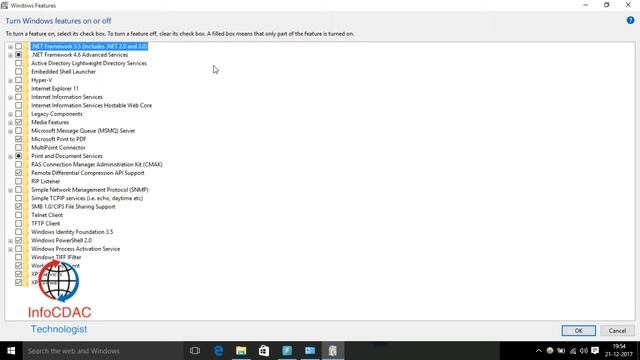Confirm changes with the OK button

578,331
